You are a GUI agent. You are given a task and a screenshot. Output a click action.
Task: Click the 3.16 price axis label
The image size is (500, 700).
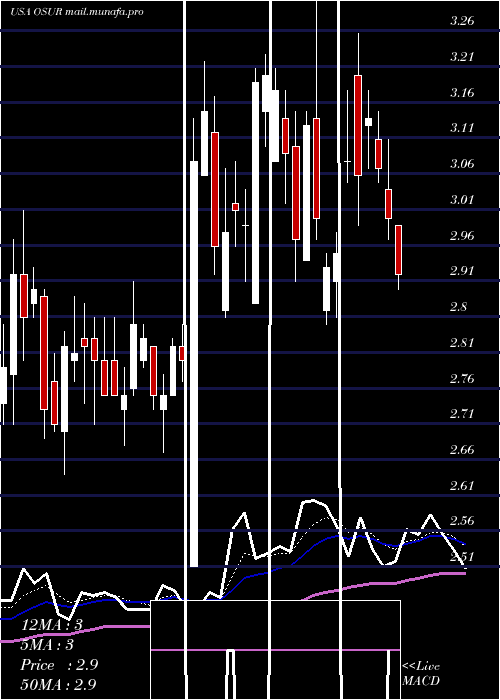[x=462, y=92]
